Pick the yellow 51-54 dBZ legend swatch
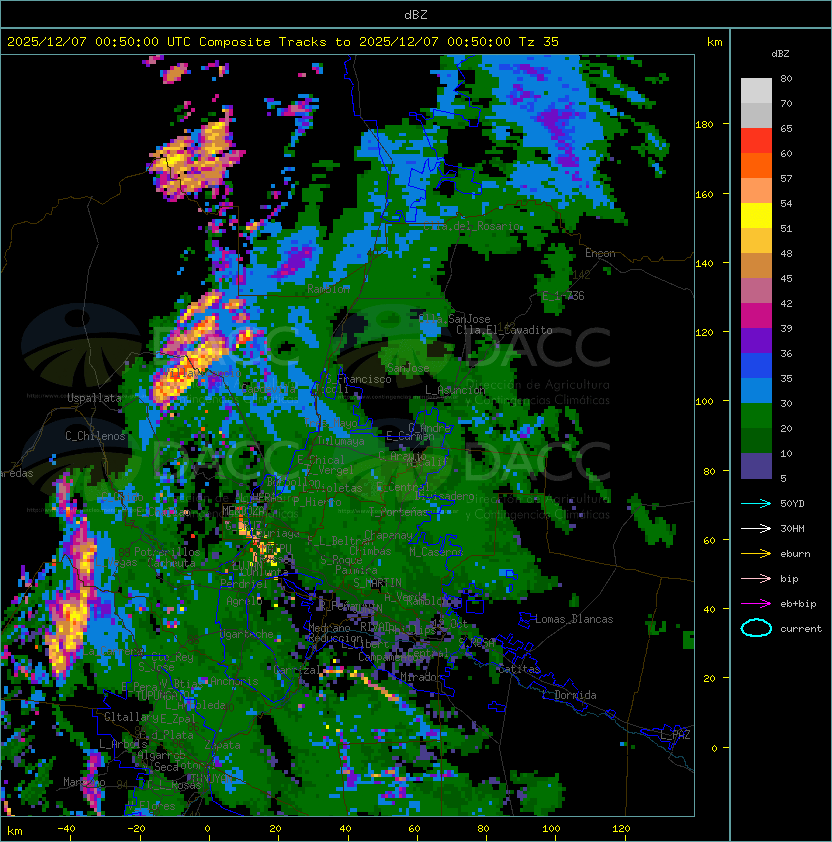This screenshot has width=832, height=842. point(756,216)
